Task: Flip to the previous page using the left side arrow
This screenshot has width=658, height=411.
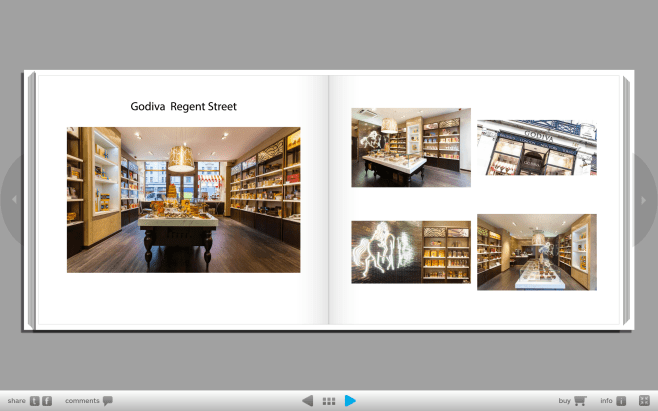Action: point(13,200)
